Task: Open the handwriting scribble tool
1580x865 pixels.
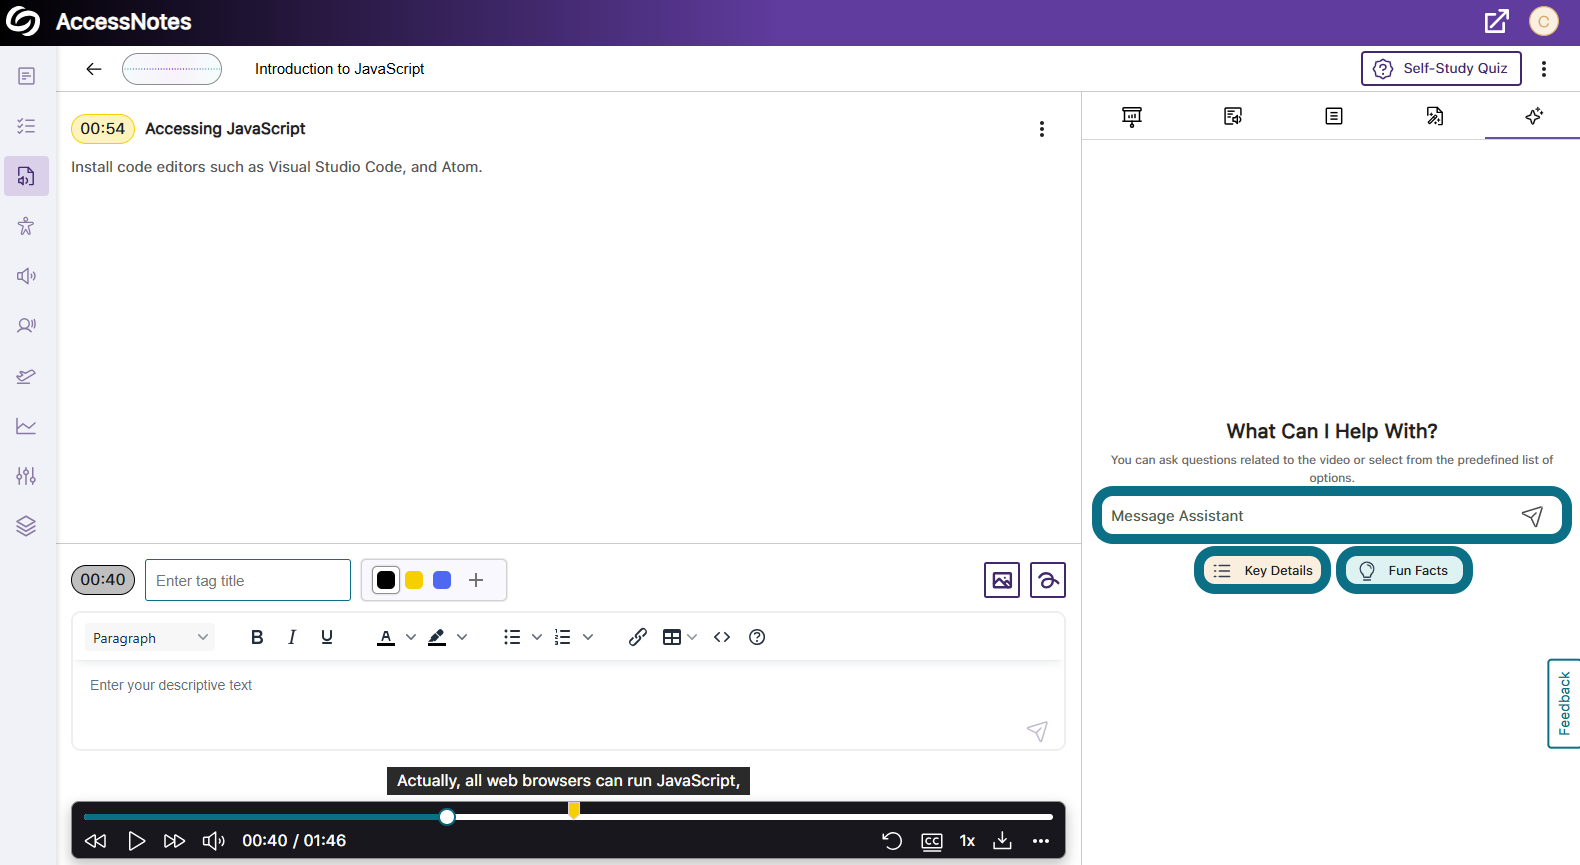Action: point(1048,580)
